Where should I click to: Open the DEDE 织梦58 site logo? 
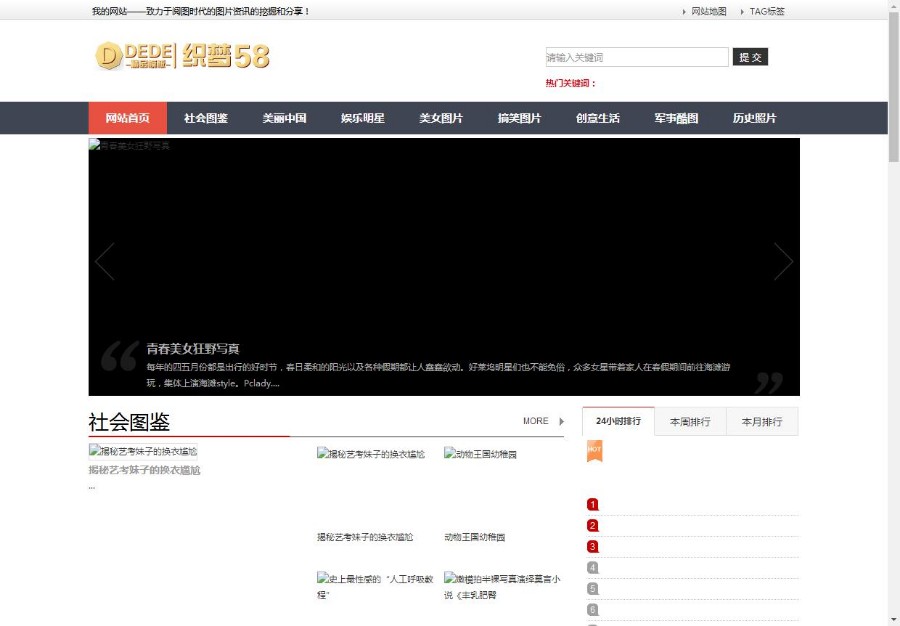click(182, 56)
